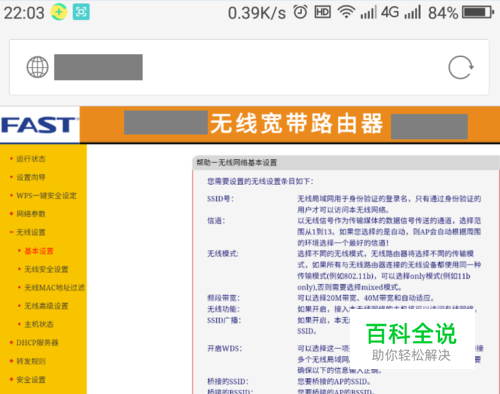Tap the 0.39K/s network speed indicator
The image size is (500, 394).
click(x=257, y=13)
